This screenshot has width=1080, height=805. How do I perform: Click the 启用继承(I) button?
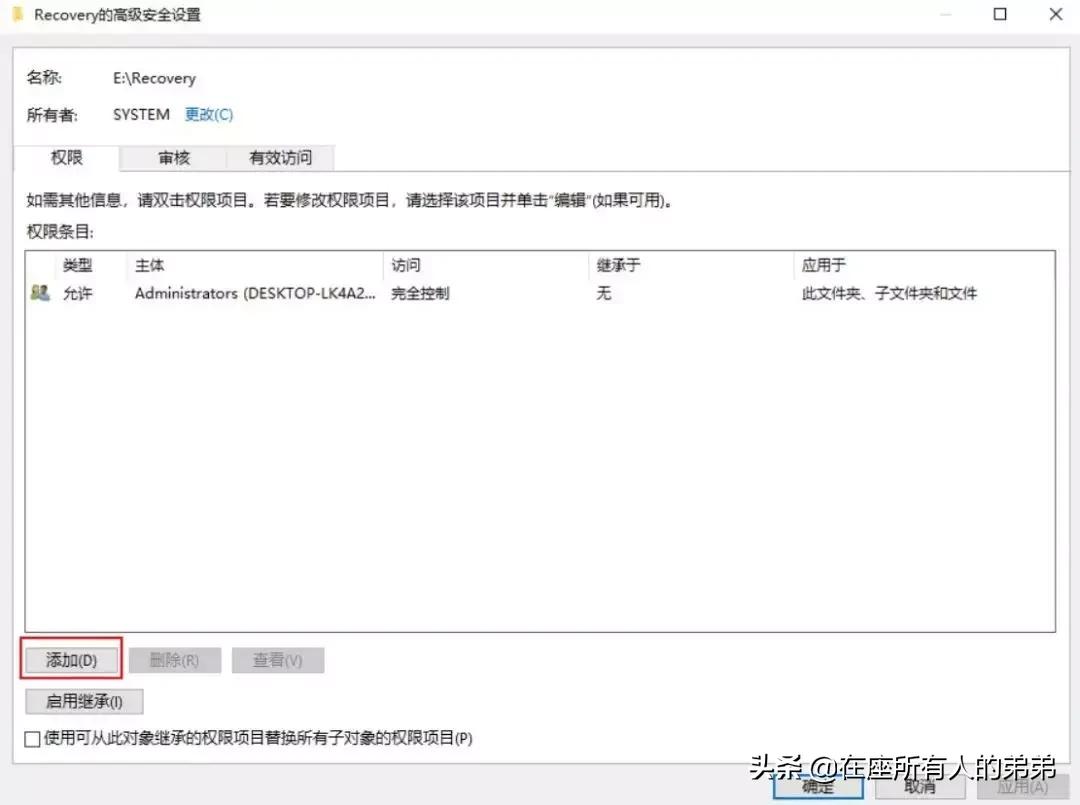point(84,700)
